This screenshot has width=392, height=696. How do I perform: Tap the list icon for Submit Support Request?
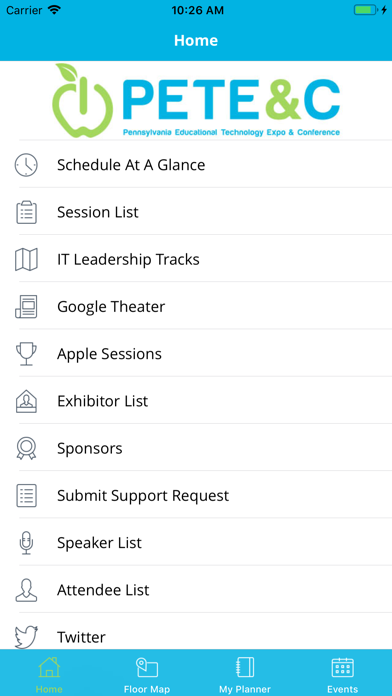[26, 496]
